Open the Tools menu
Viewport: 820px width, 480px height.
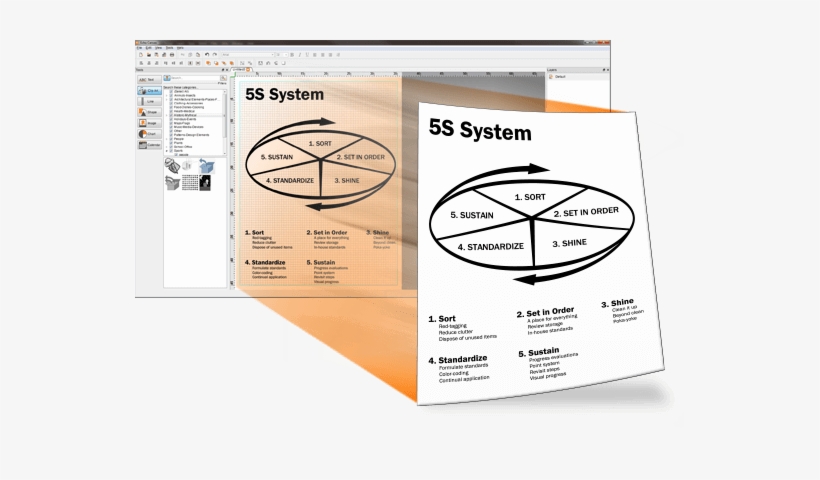169,48
